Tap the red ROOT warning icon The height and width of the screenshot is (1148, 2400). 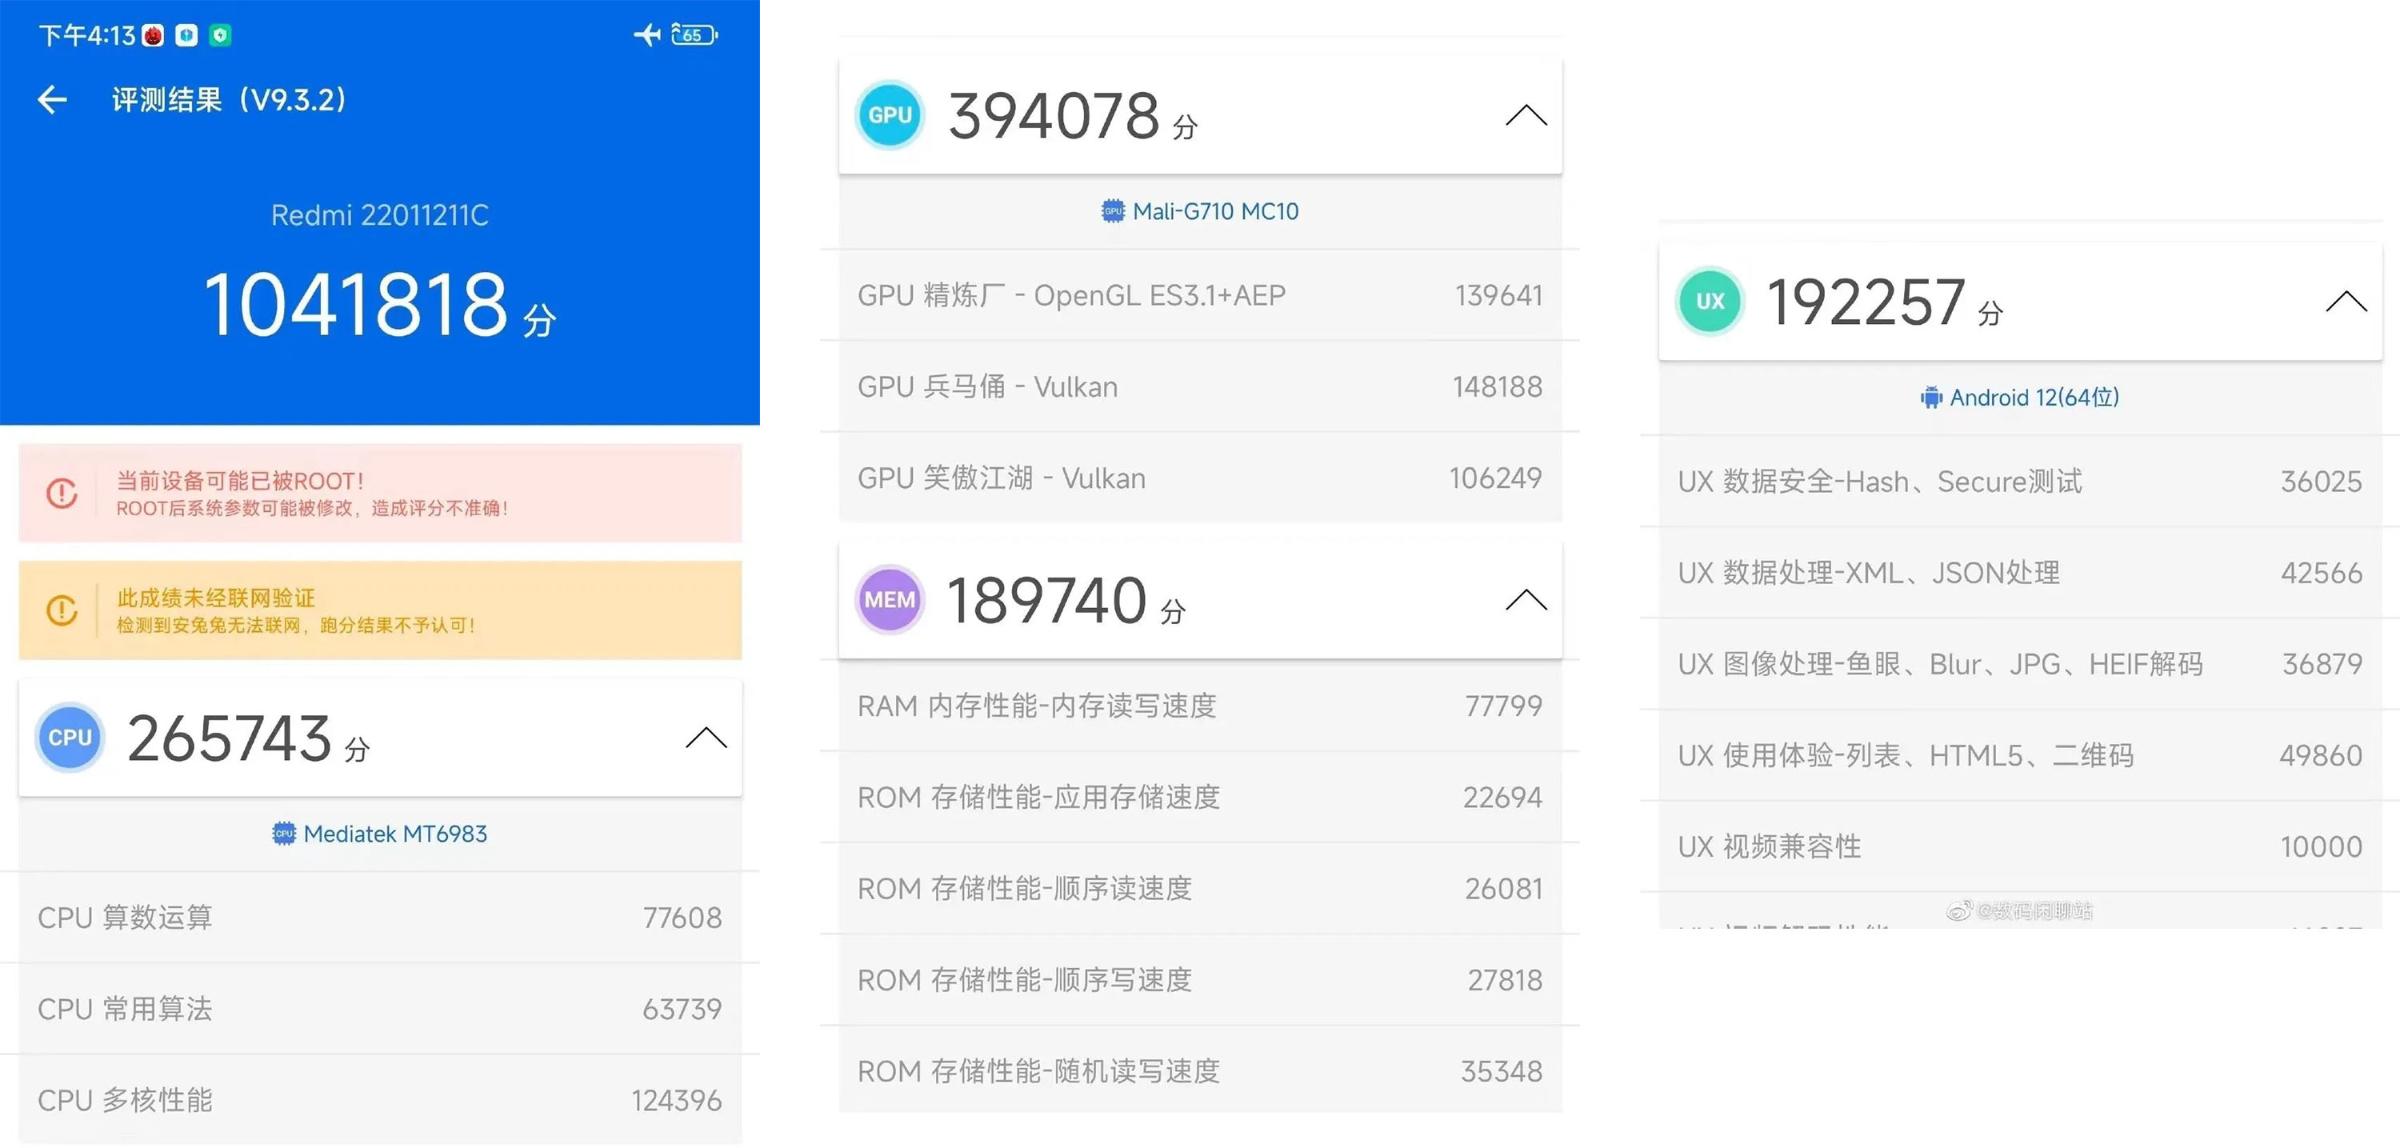pos(62,493)
